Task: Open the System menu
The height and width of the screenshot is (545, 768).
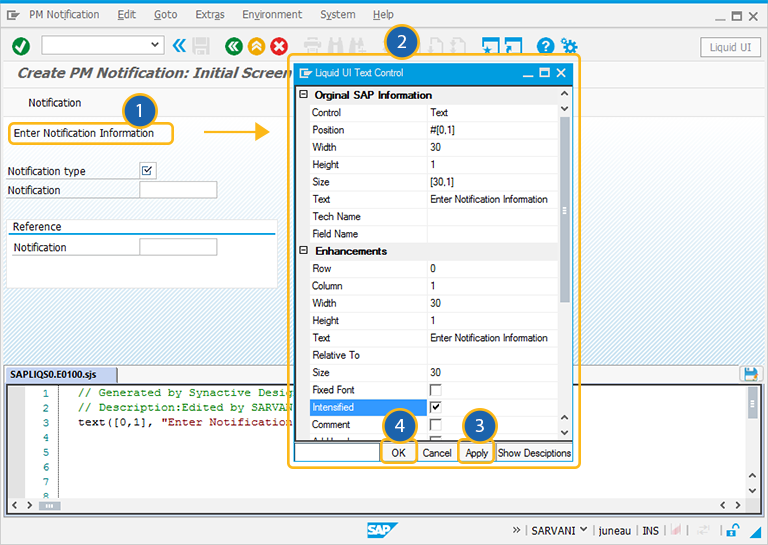Action: pos(337,15)
